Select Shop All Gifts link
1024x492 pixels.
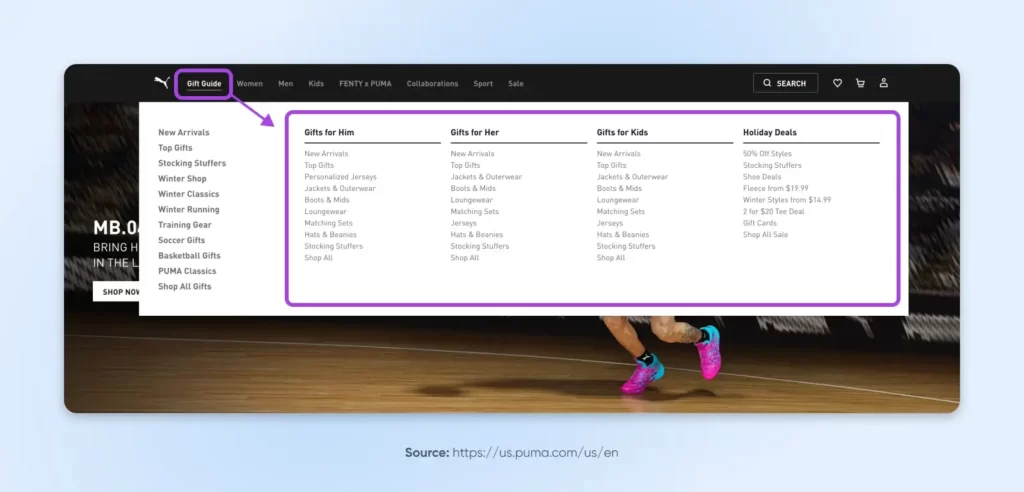(185, 286)
